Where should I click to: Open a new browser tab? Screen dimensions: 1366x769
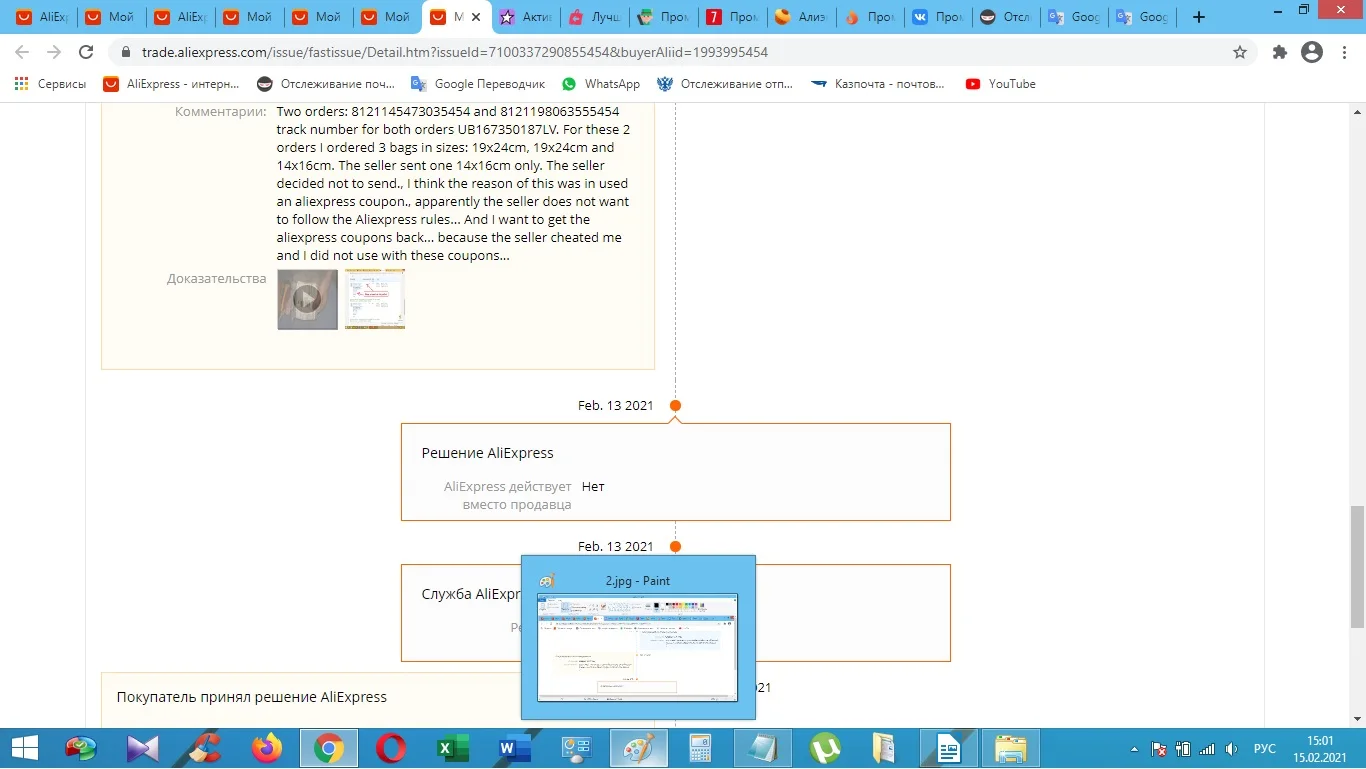pyautogui.click(x=1199, y=17)
